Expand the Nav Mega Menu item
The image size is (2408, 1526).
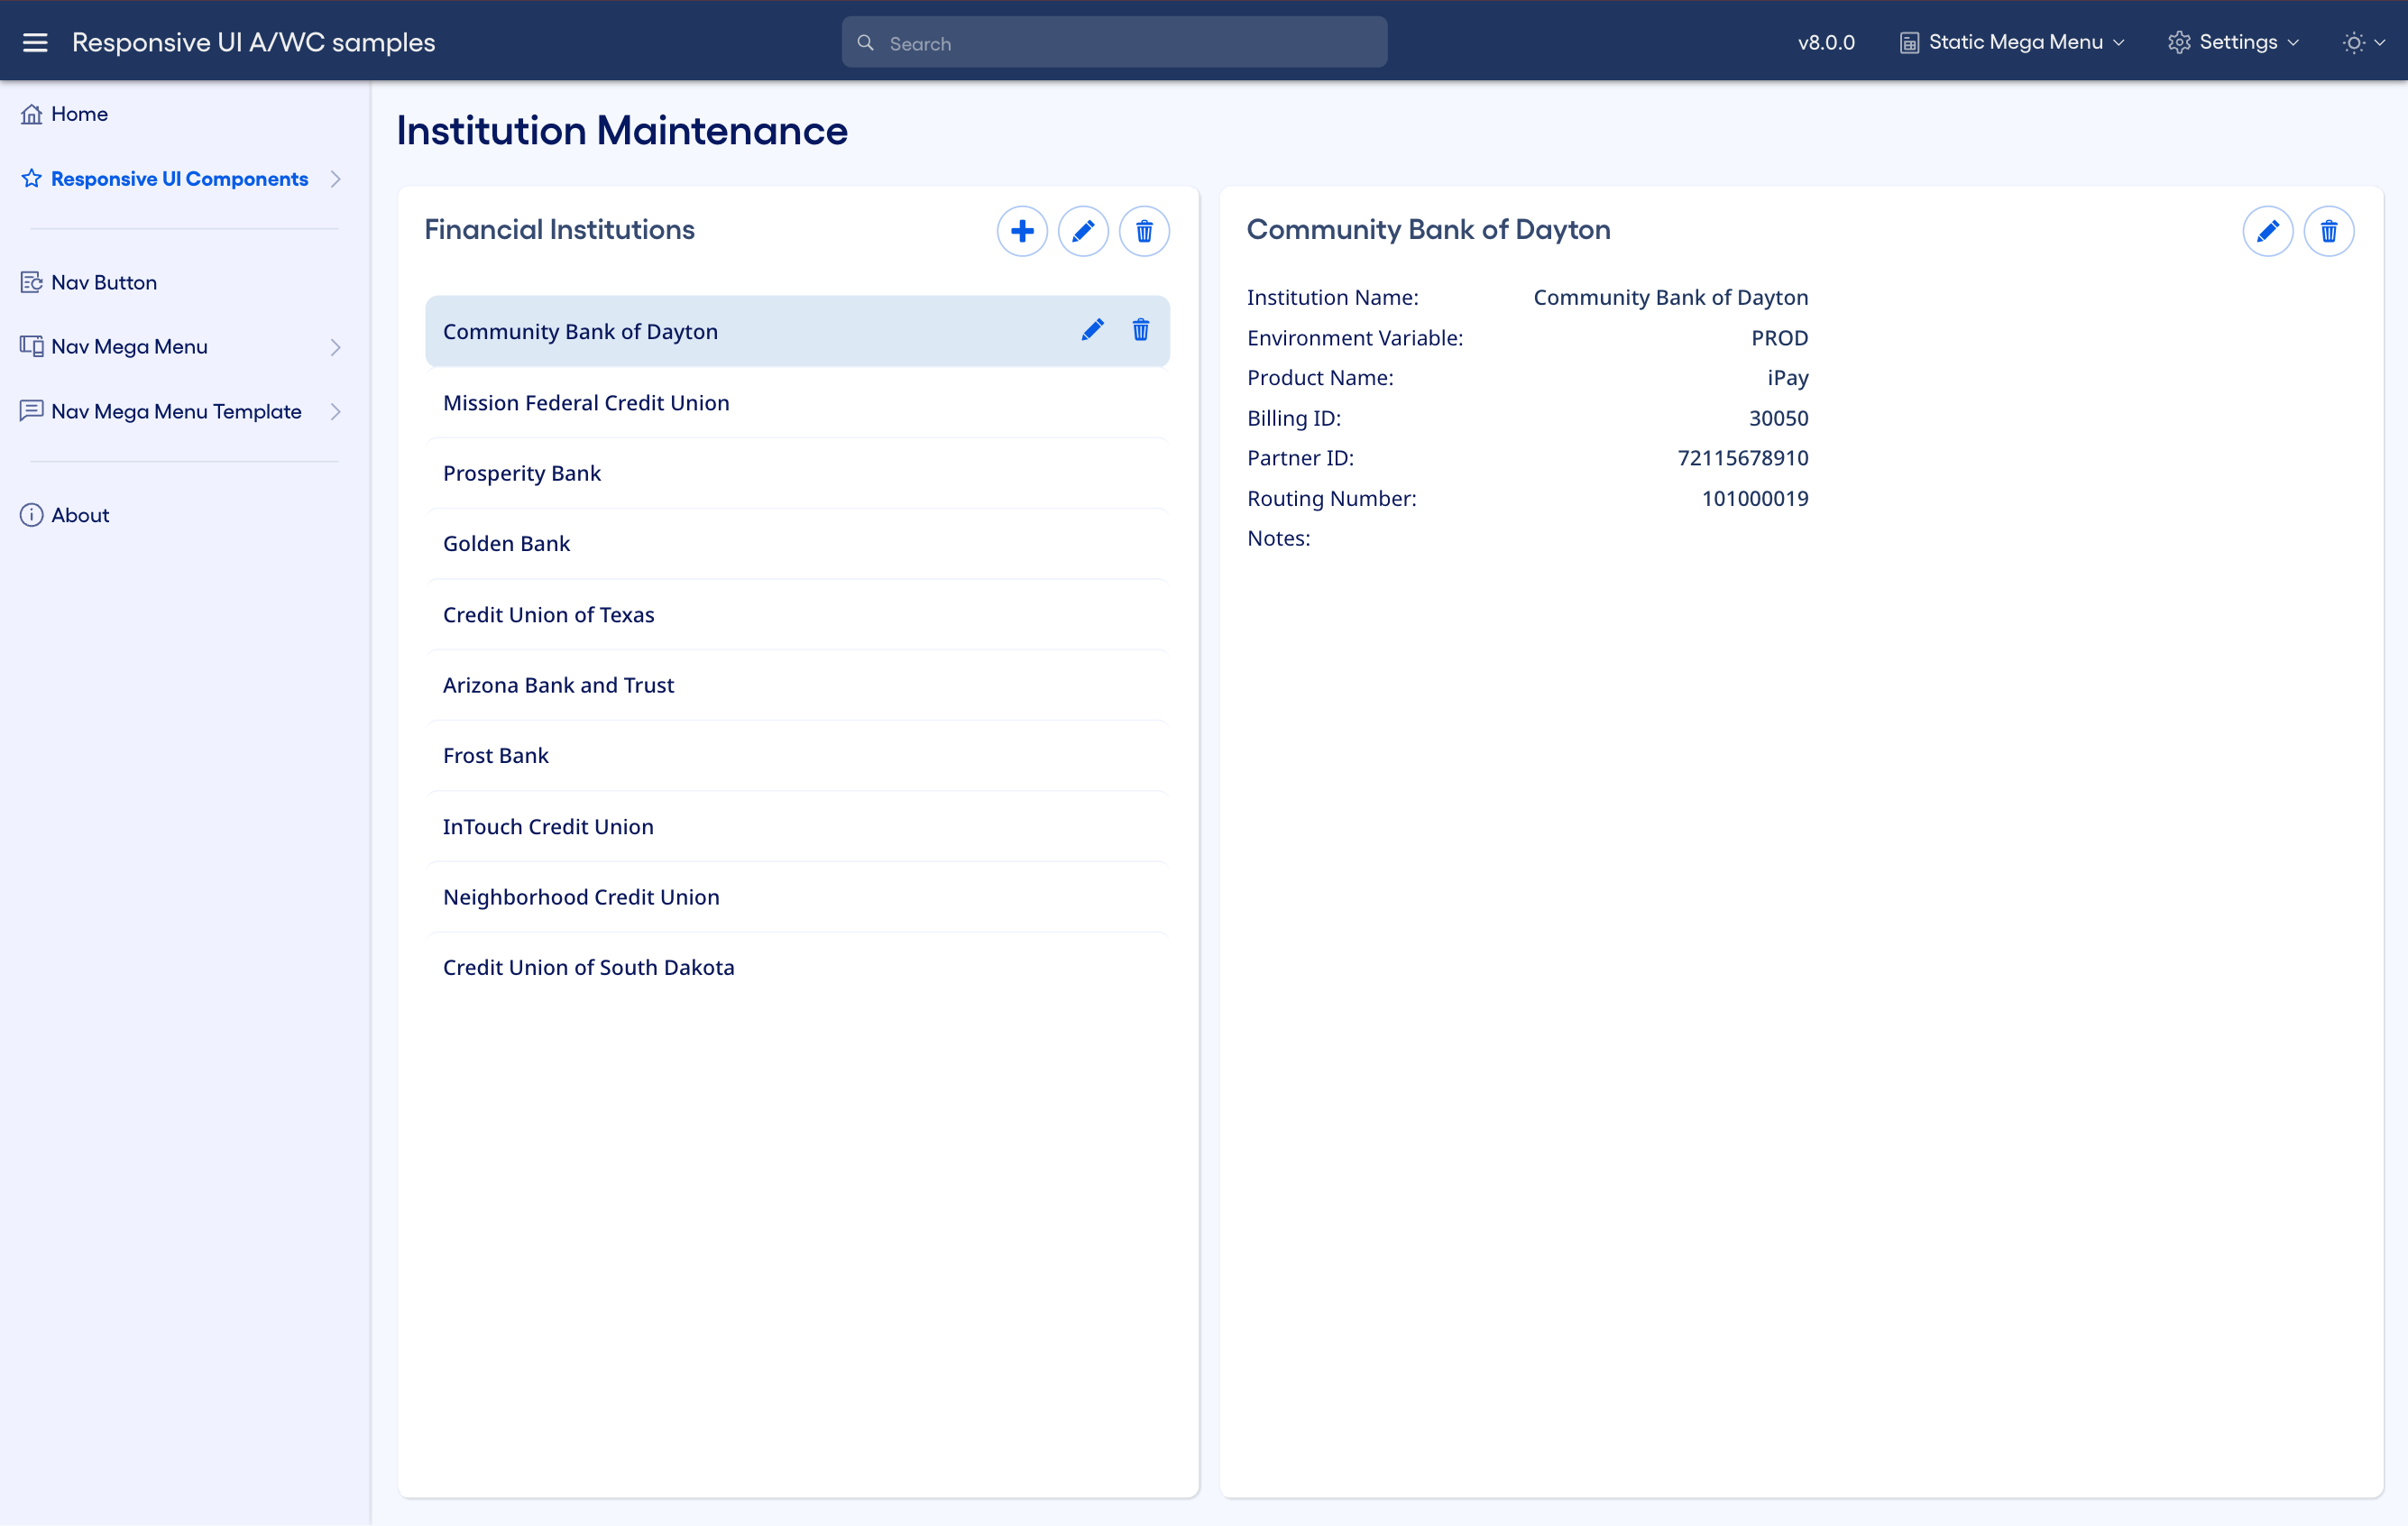click(335, 347)
